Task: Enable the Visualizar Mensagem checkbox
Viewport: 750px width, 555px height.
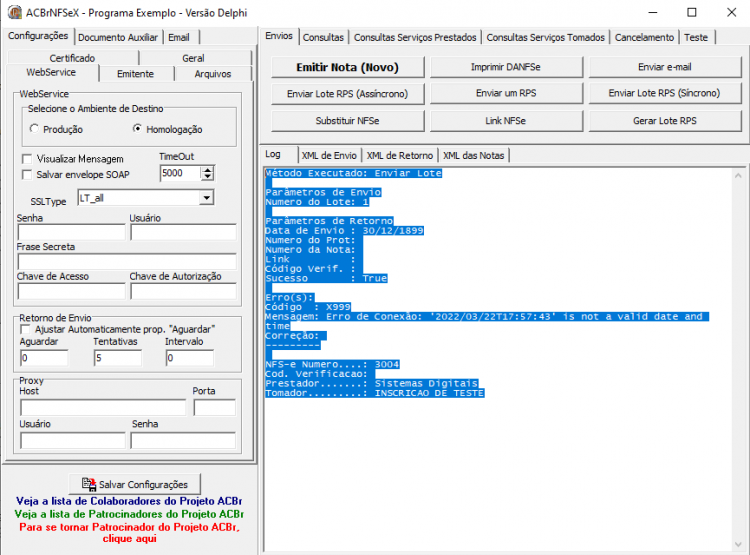Action: (x=27, y=159)
